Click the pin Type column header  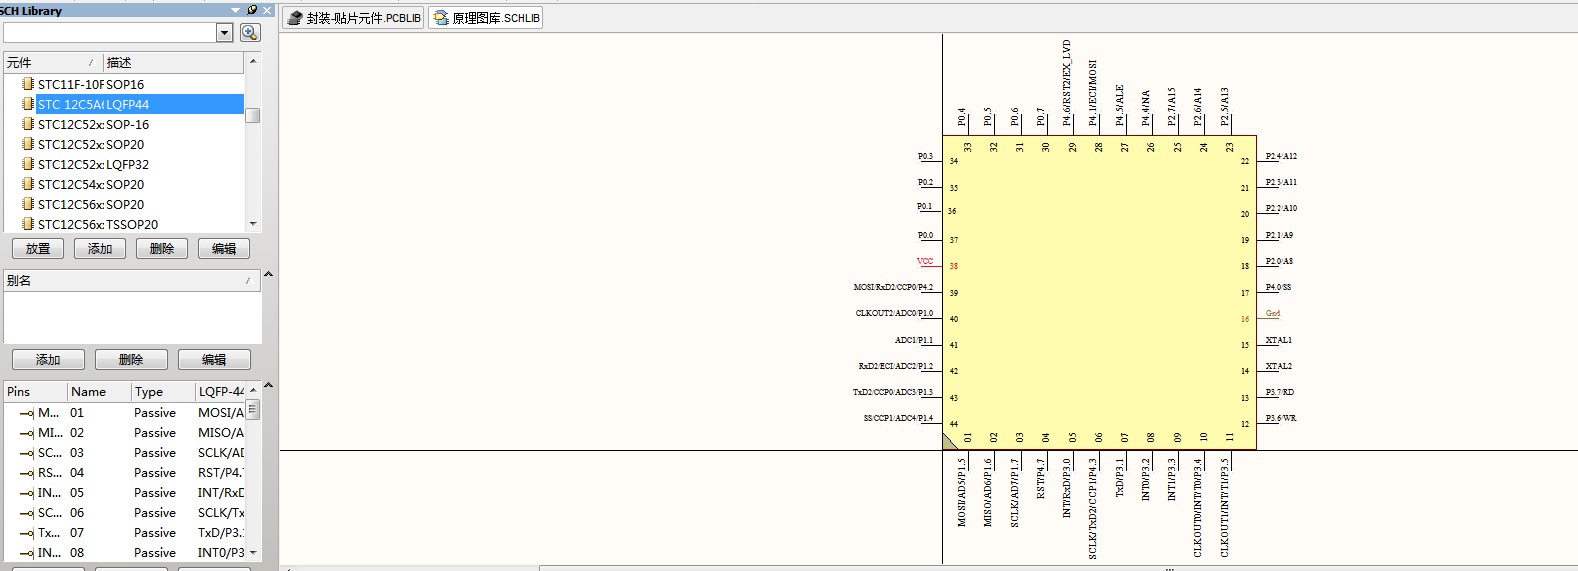(x=163, y=392)
